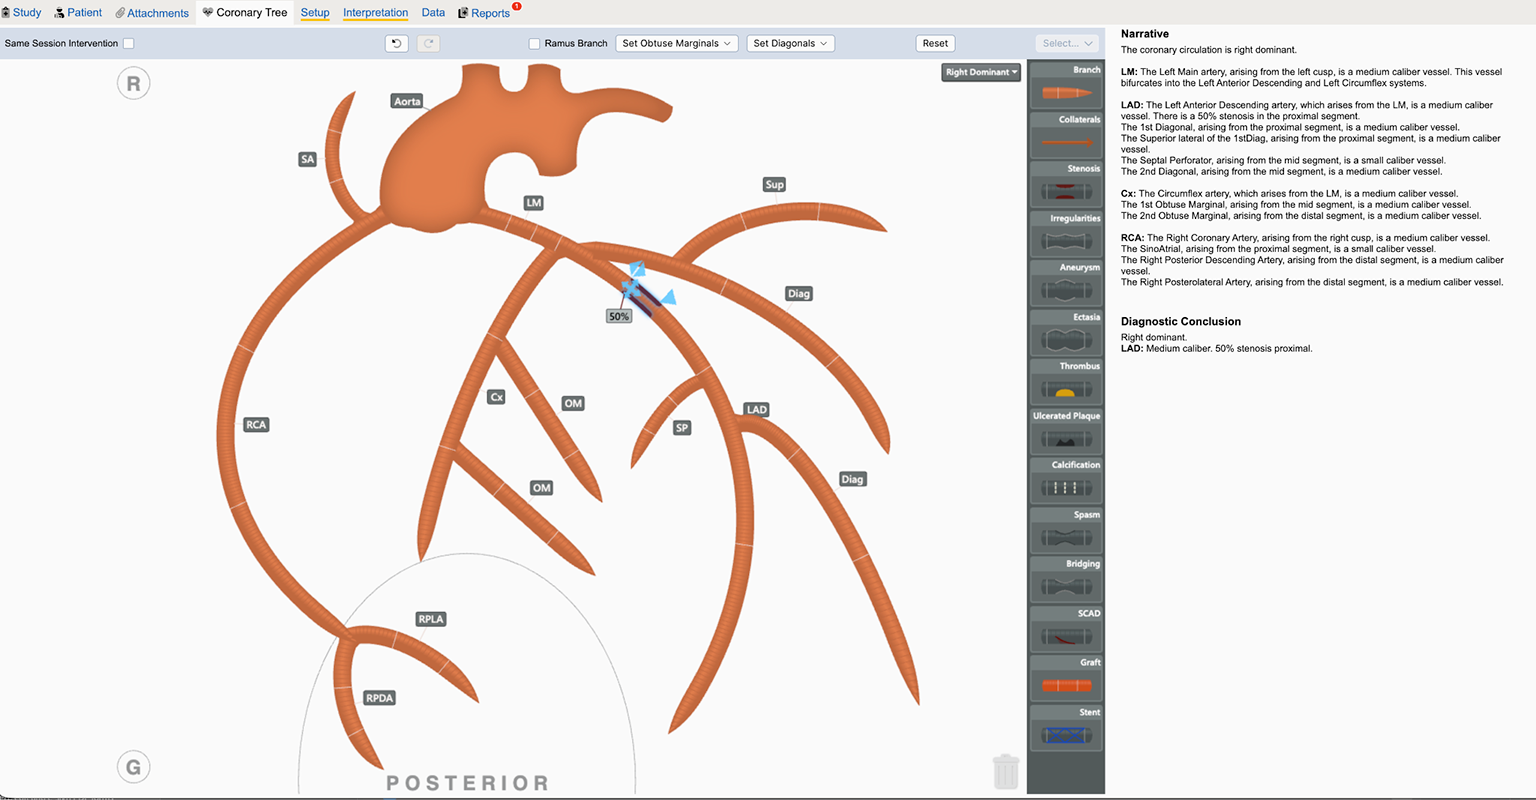Select the Stenosis tool in palette
The height and width of the screenshot is (800, 1536).
click(x=1066, y=191)
